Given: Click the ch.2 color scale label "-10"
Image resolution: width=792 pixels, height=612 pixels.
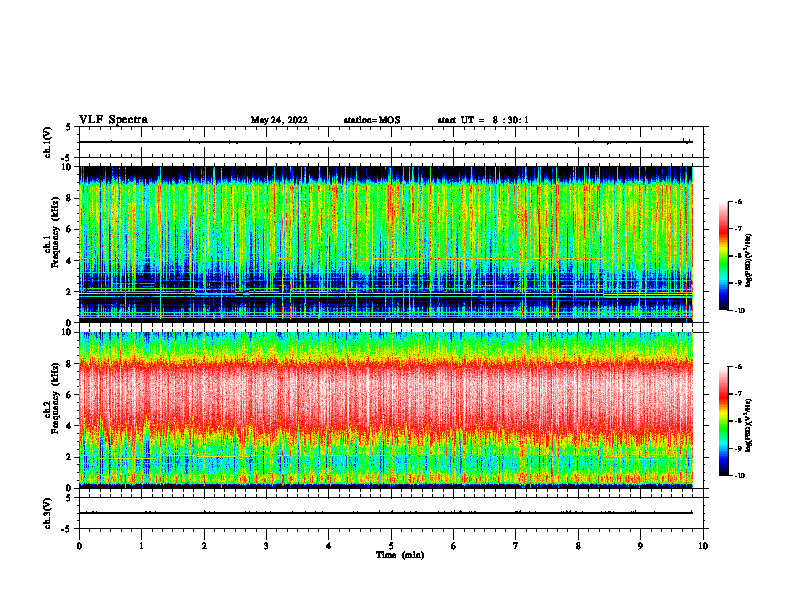Looking at the screenshot, I should (x=739, y=476).
